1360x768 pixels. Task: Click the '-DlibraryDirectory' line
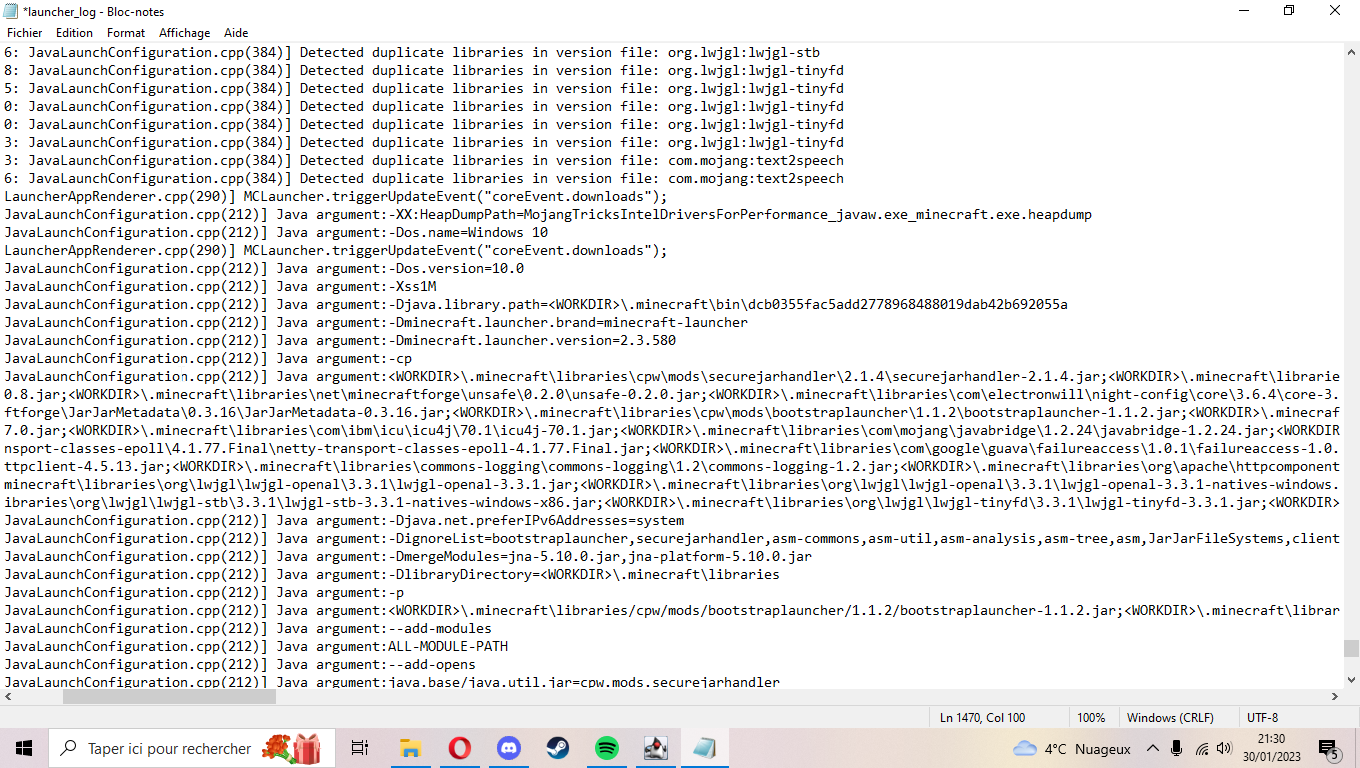point(392,574)
